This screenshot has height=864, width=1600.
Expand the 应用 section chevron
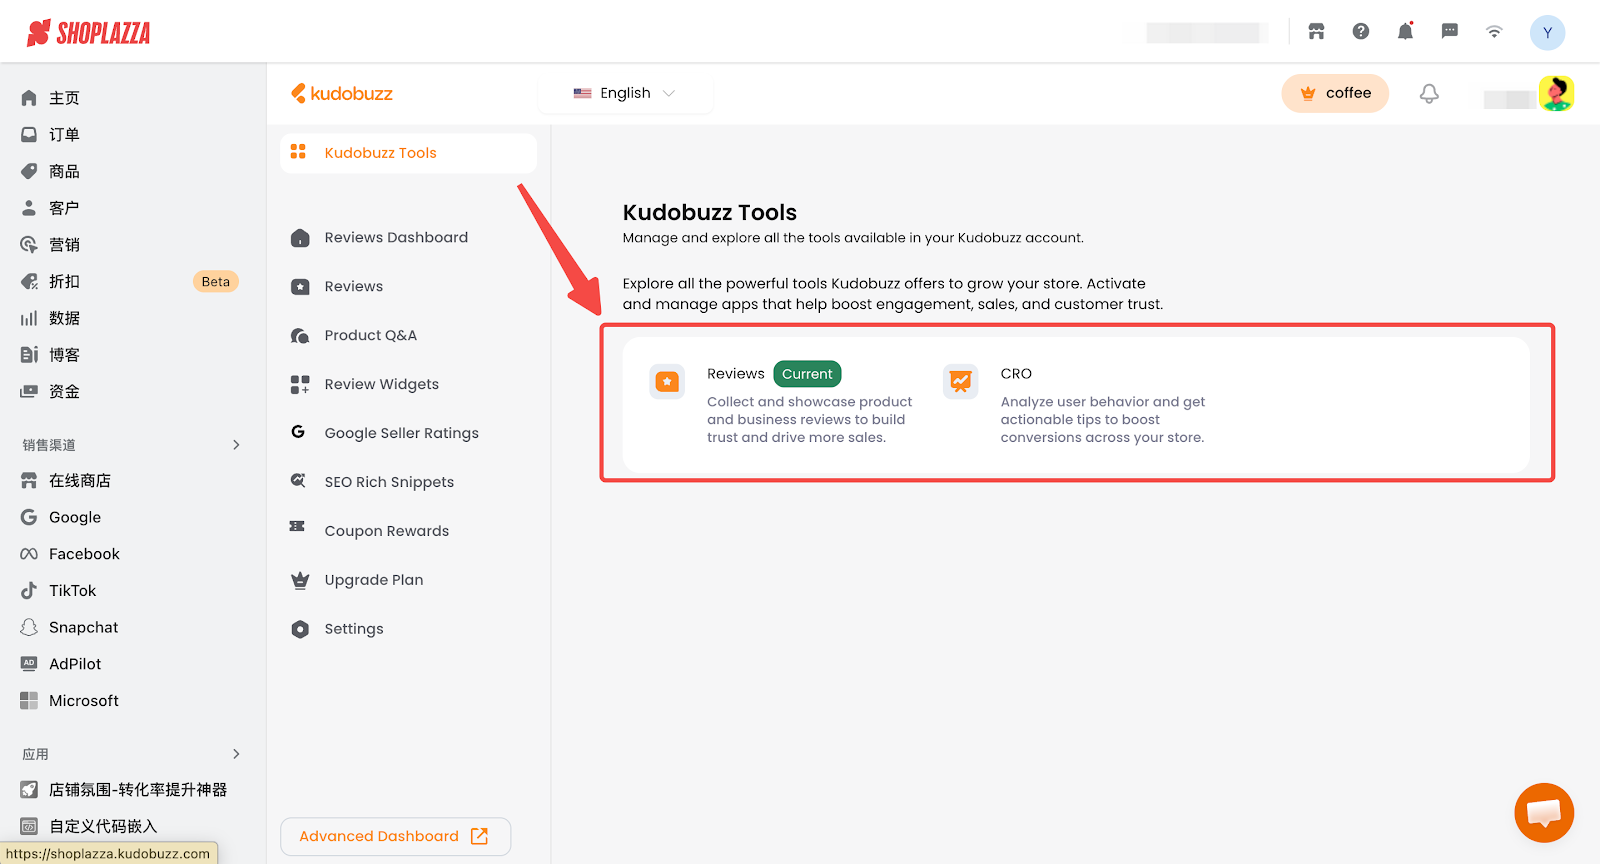tap(236, 754)
